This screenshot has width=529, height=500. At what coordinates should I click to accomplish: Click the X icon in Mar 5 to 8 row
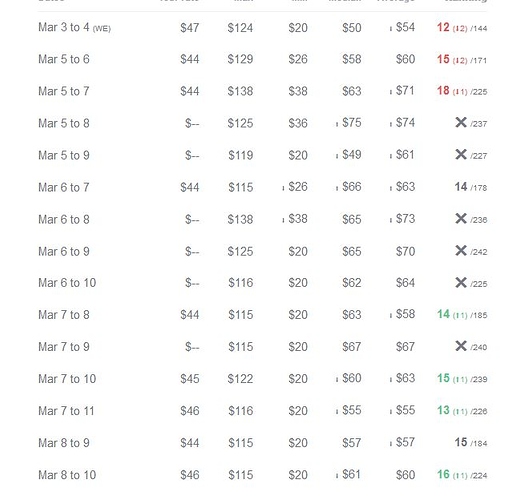pos(461,122)
